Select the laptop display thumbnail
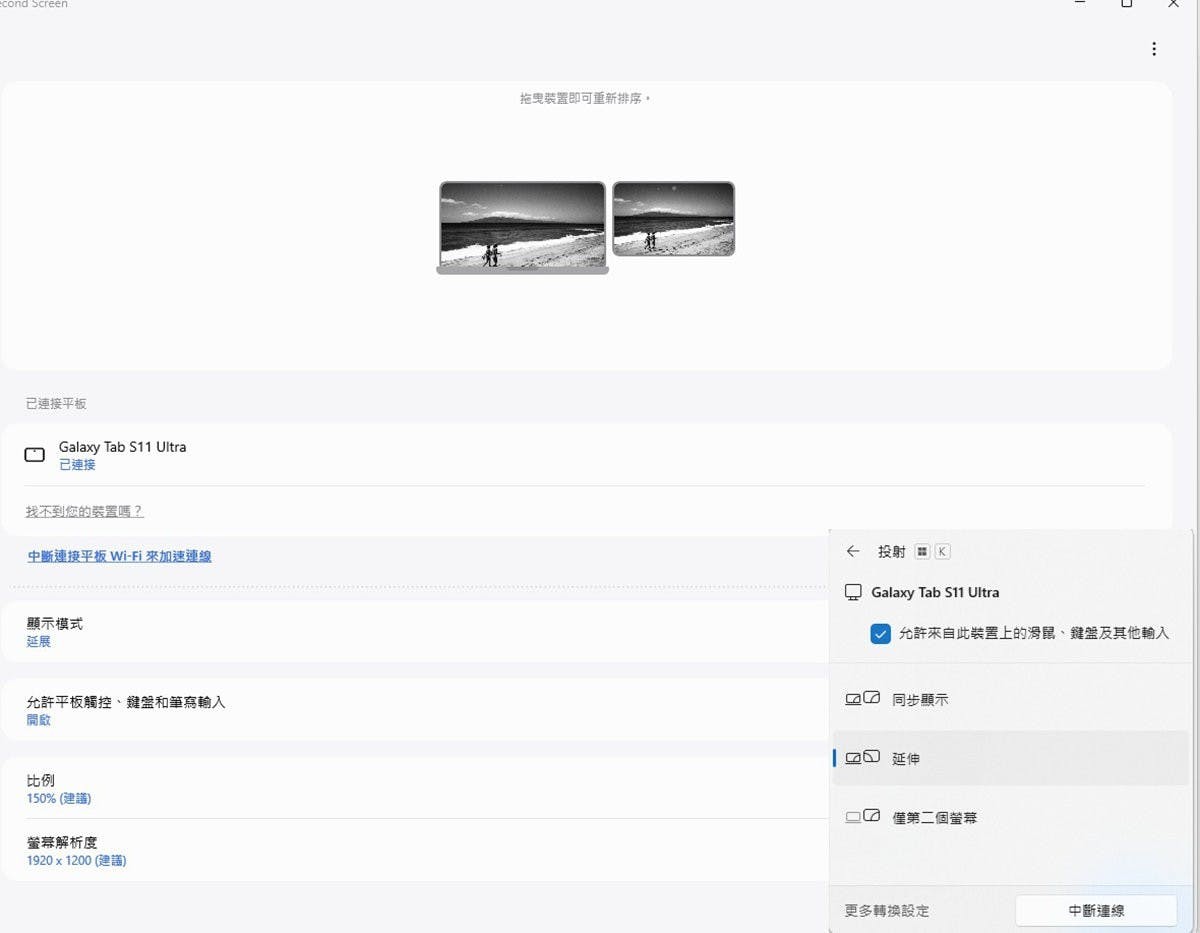1200x933 pixels. click(x=522, y=227)
